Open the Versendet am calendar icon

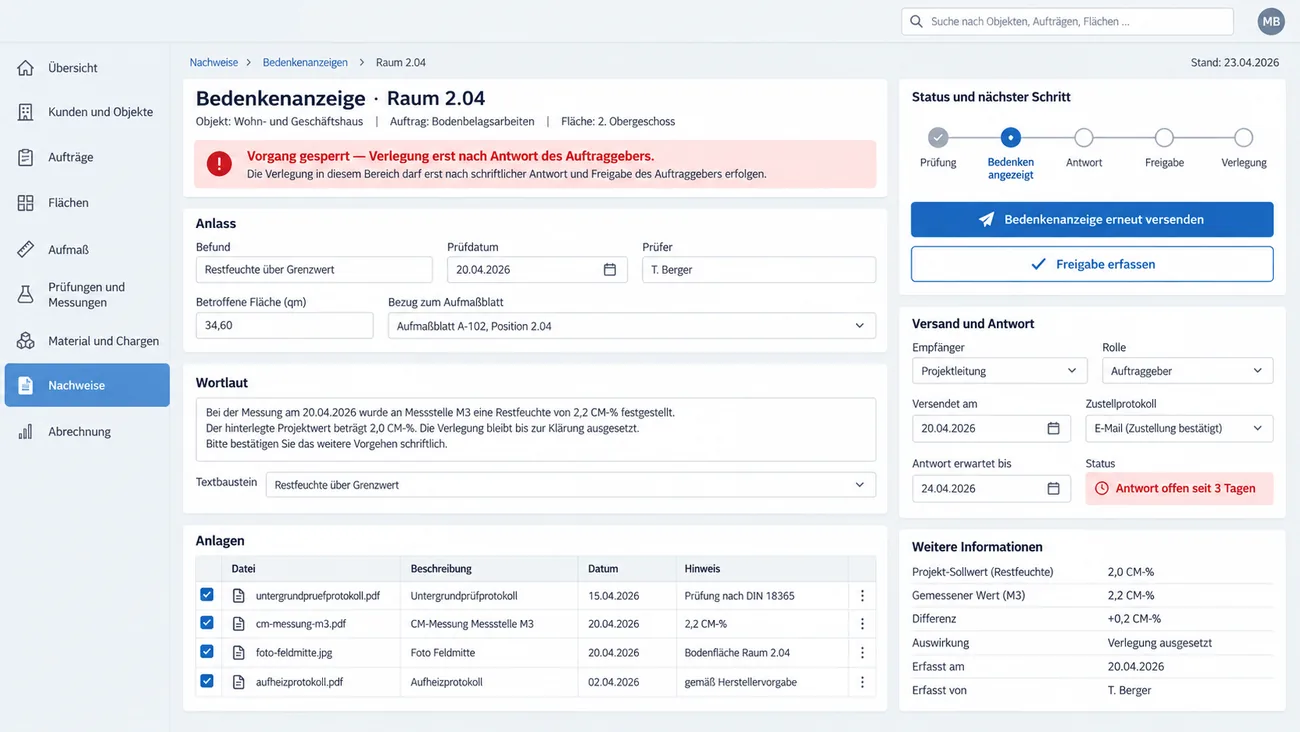(x=1053, y=428)
